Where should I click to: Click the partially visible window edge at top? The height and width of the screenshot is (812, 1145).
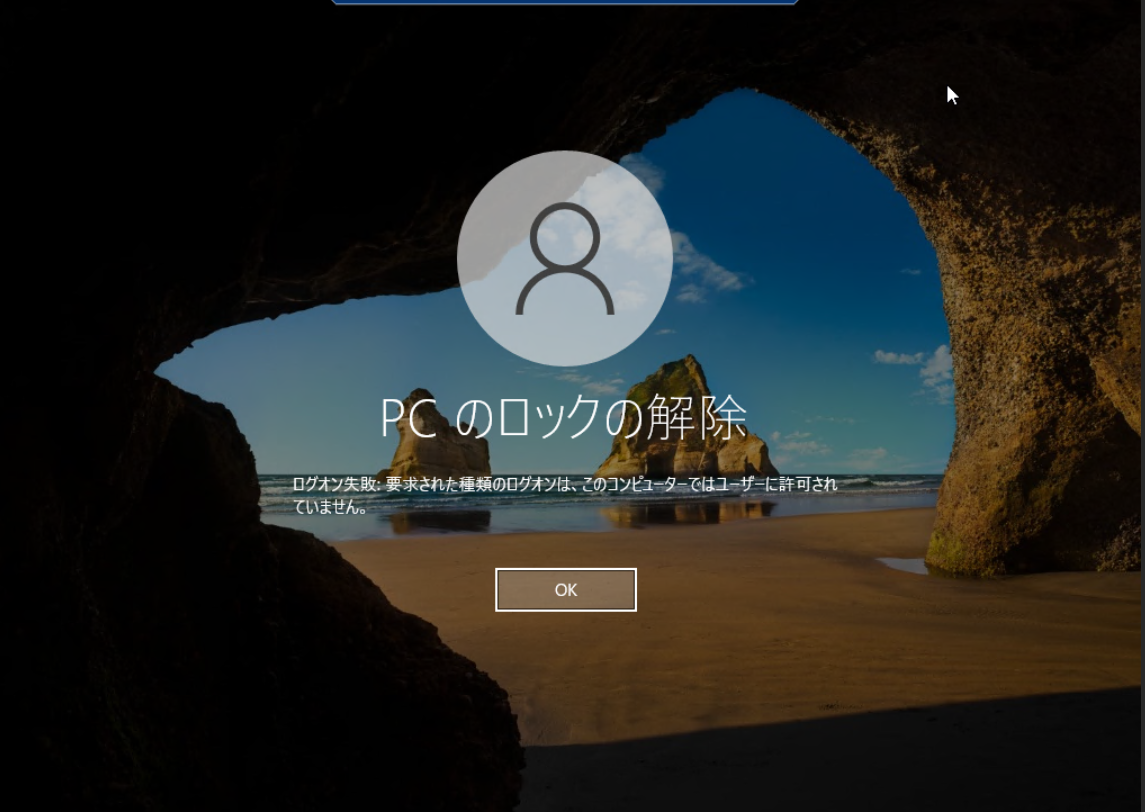tap(565, 3)
